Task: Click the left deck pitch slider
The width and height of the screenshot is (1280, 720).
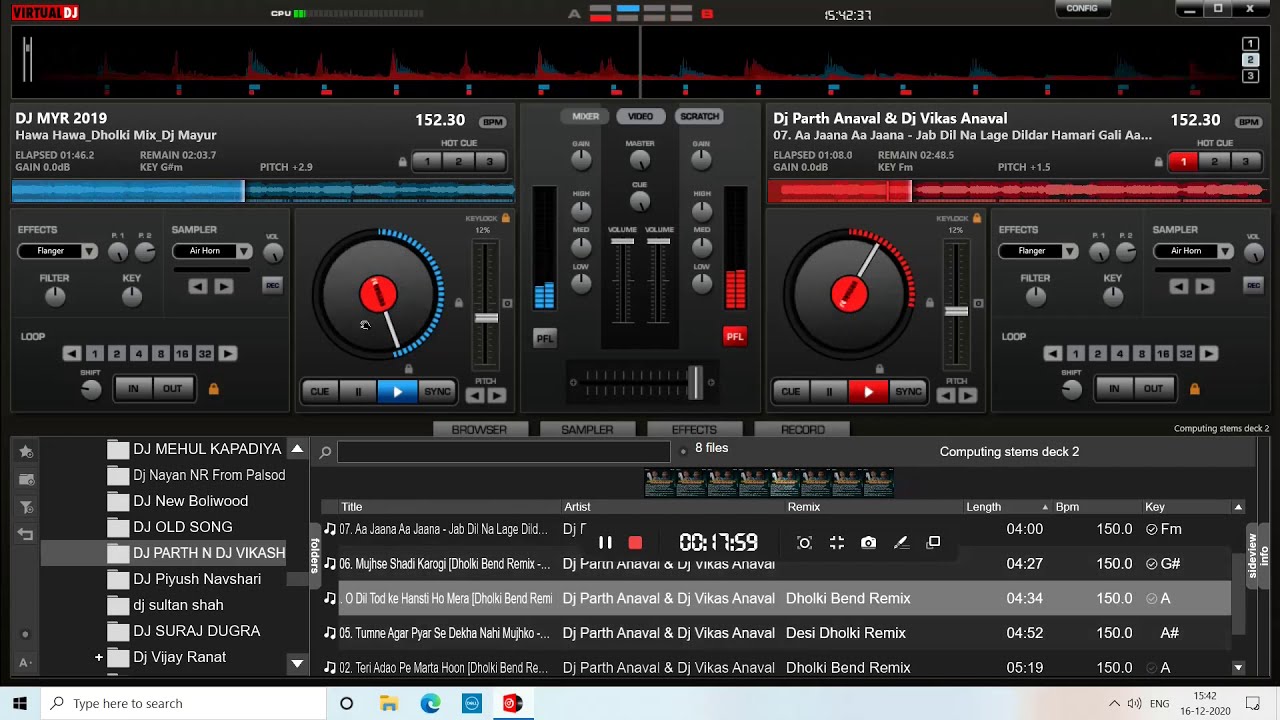Action: click(486, 317)
